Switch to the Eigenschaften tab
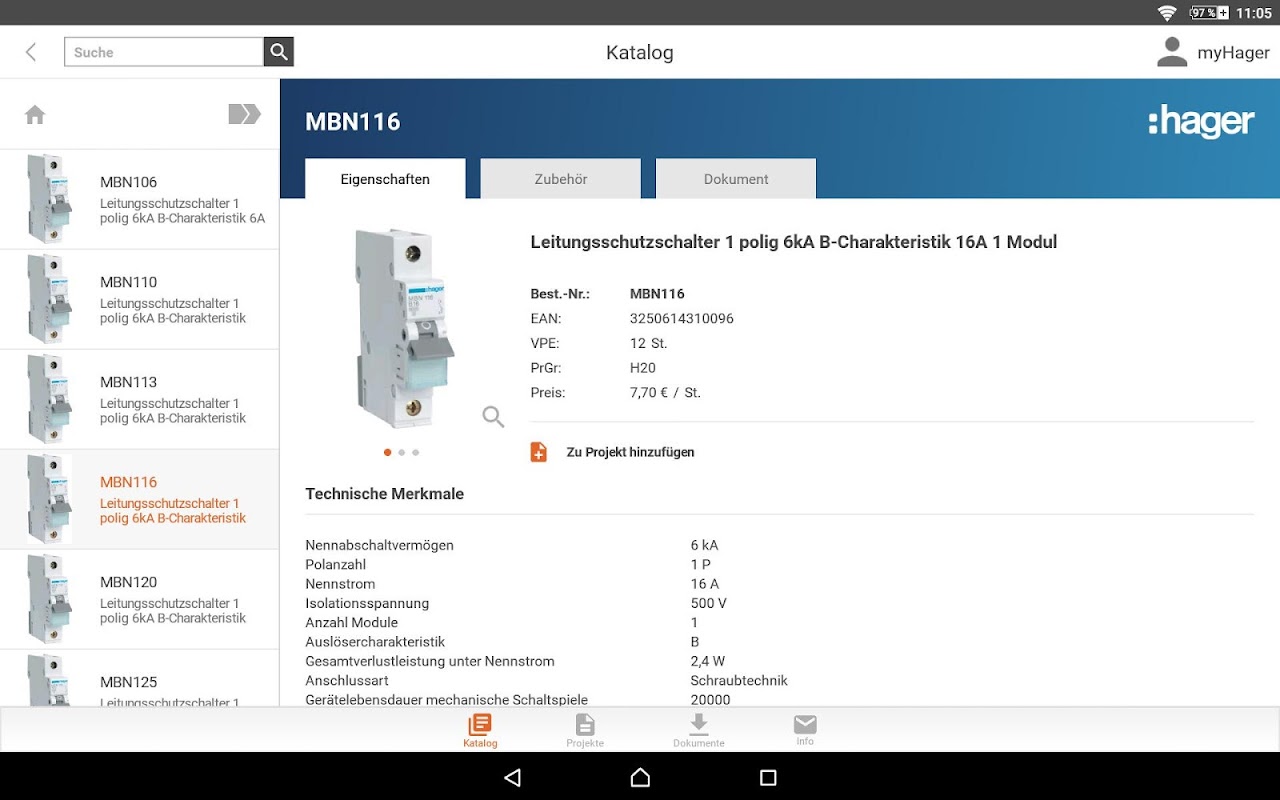Viewport: 1280px width, 800px height. pyautogui.click(x=385, y=179)
